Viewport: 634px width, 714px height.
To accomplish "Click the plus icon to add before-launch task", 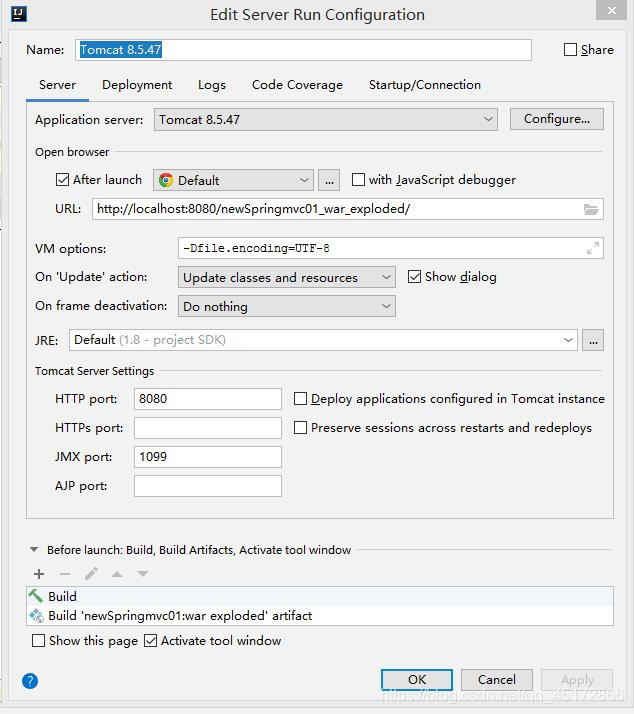I will pyautogui.click(x=39, y=574).
